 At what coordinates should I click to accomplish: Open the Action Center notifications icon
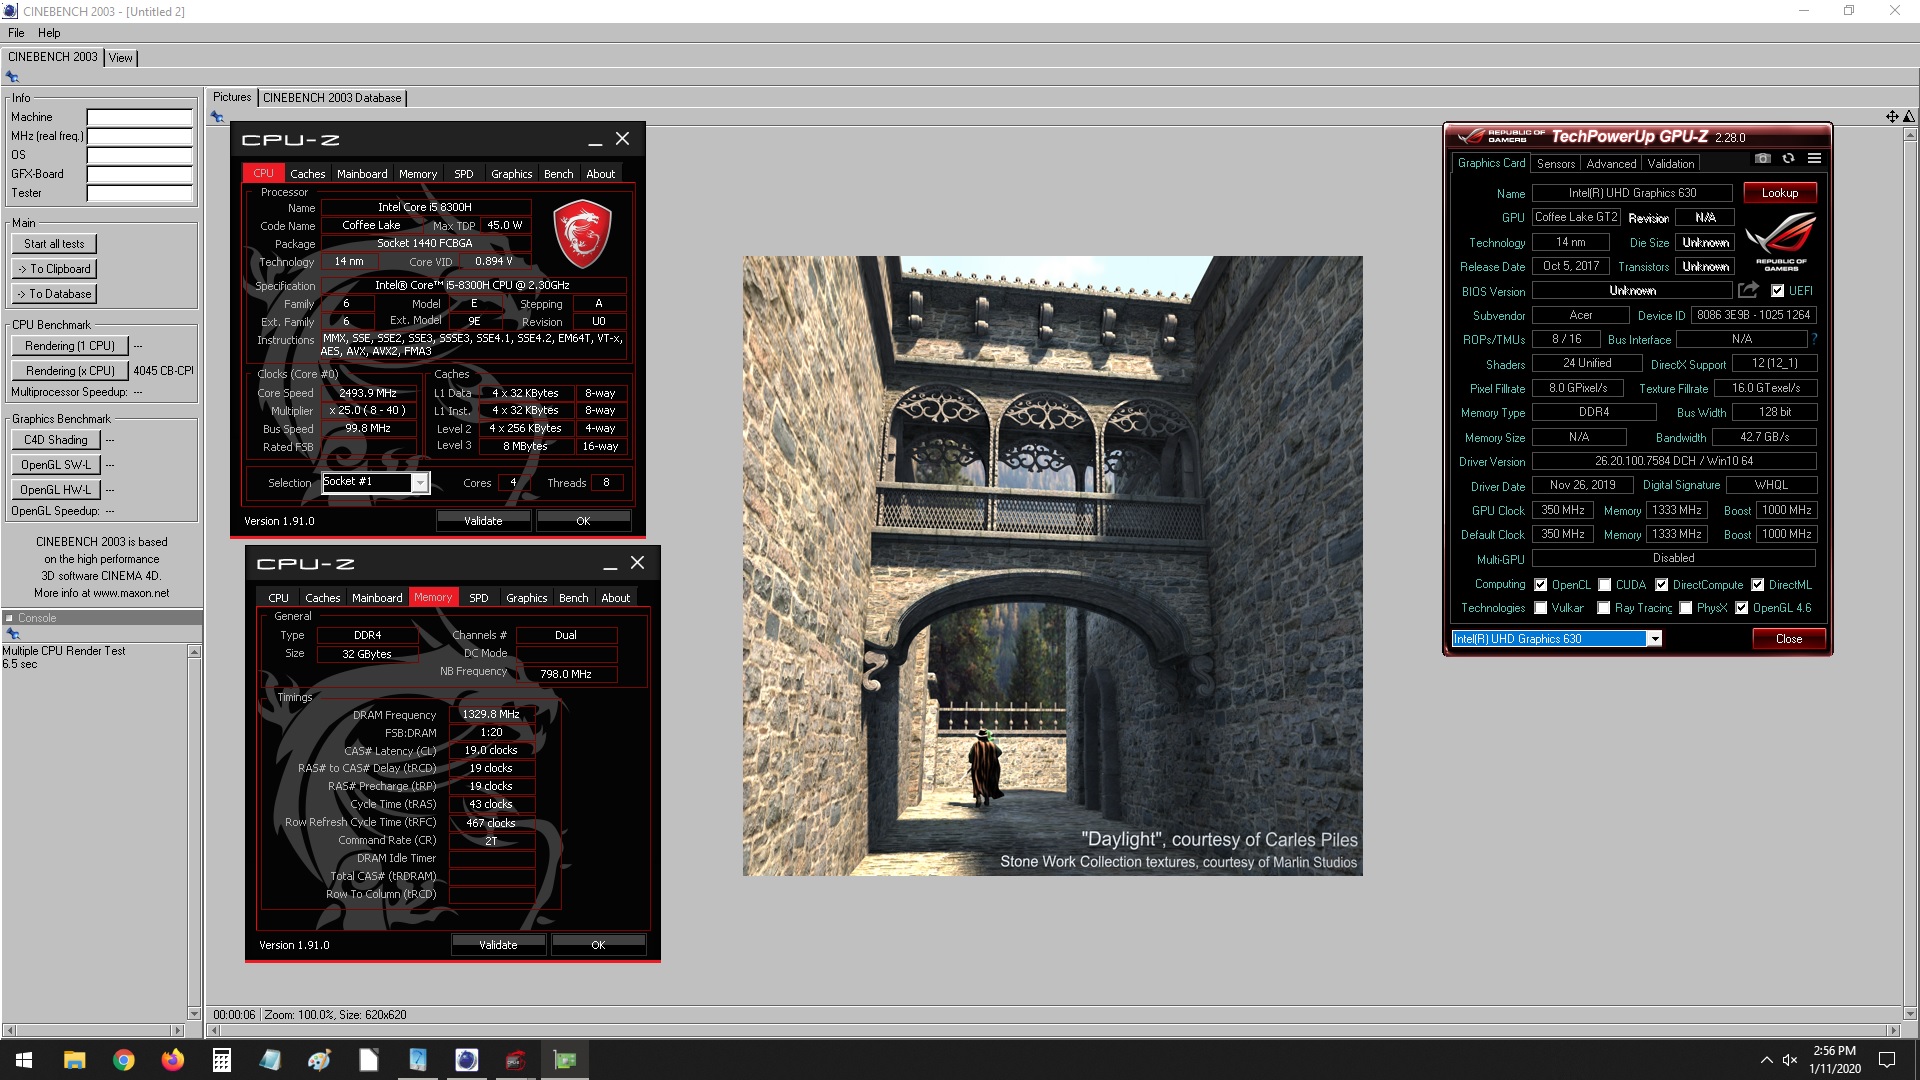click(x=1887, y=1060)
